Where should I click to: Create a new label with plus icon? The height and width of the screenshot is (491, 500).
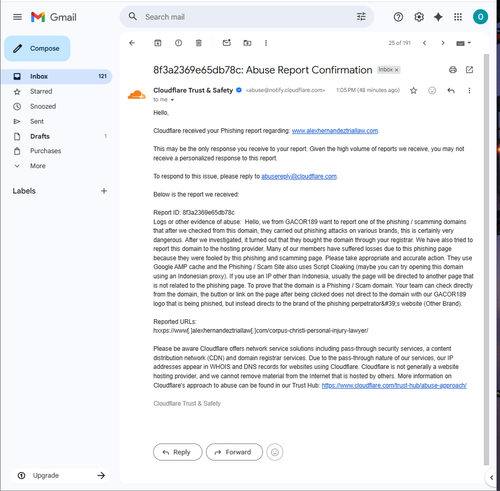tap(104, 191)
